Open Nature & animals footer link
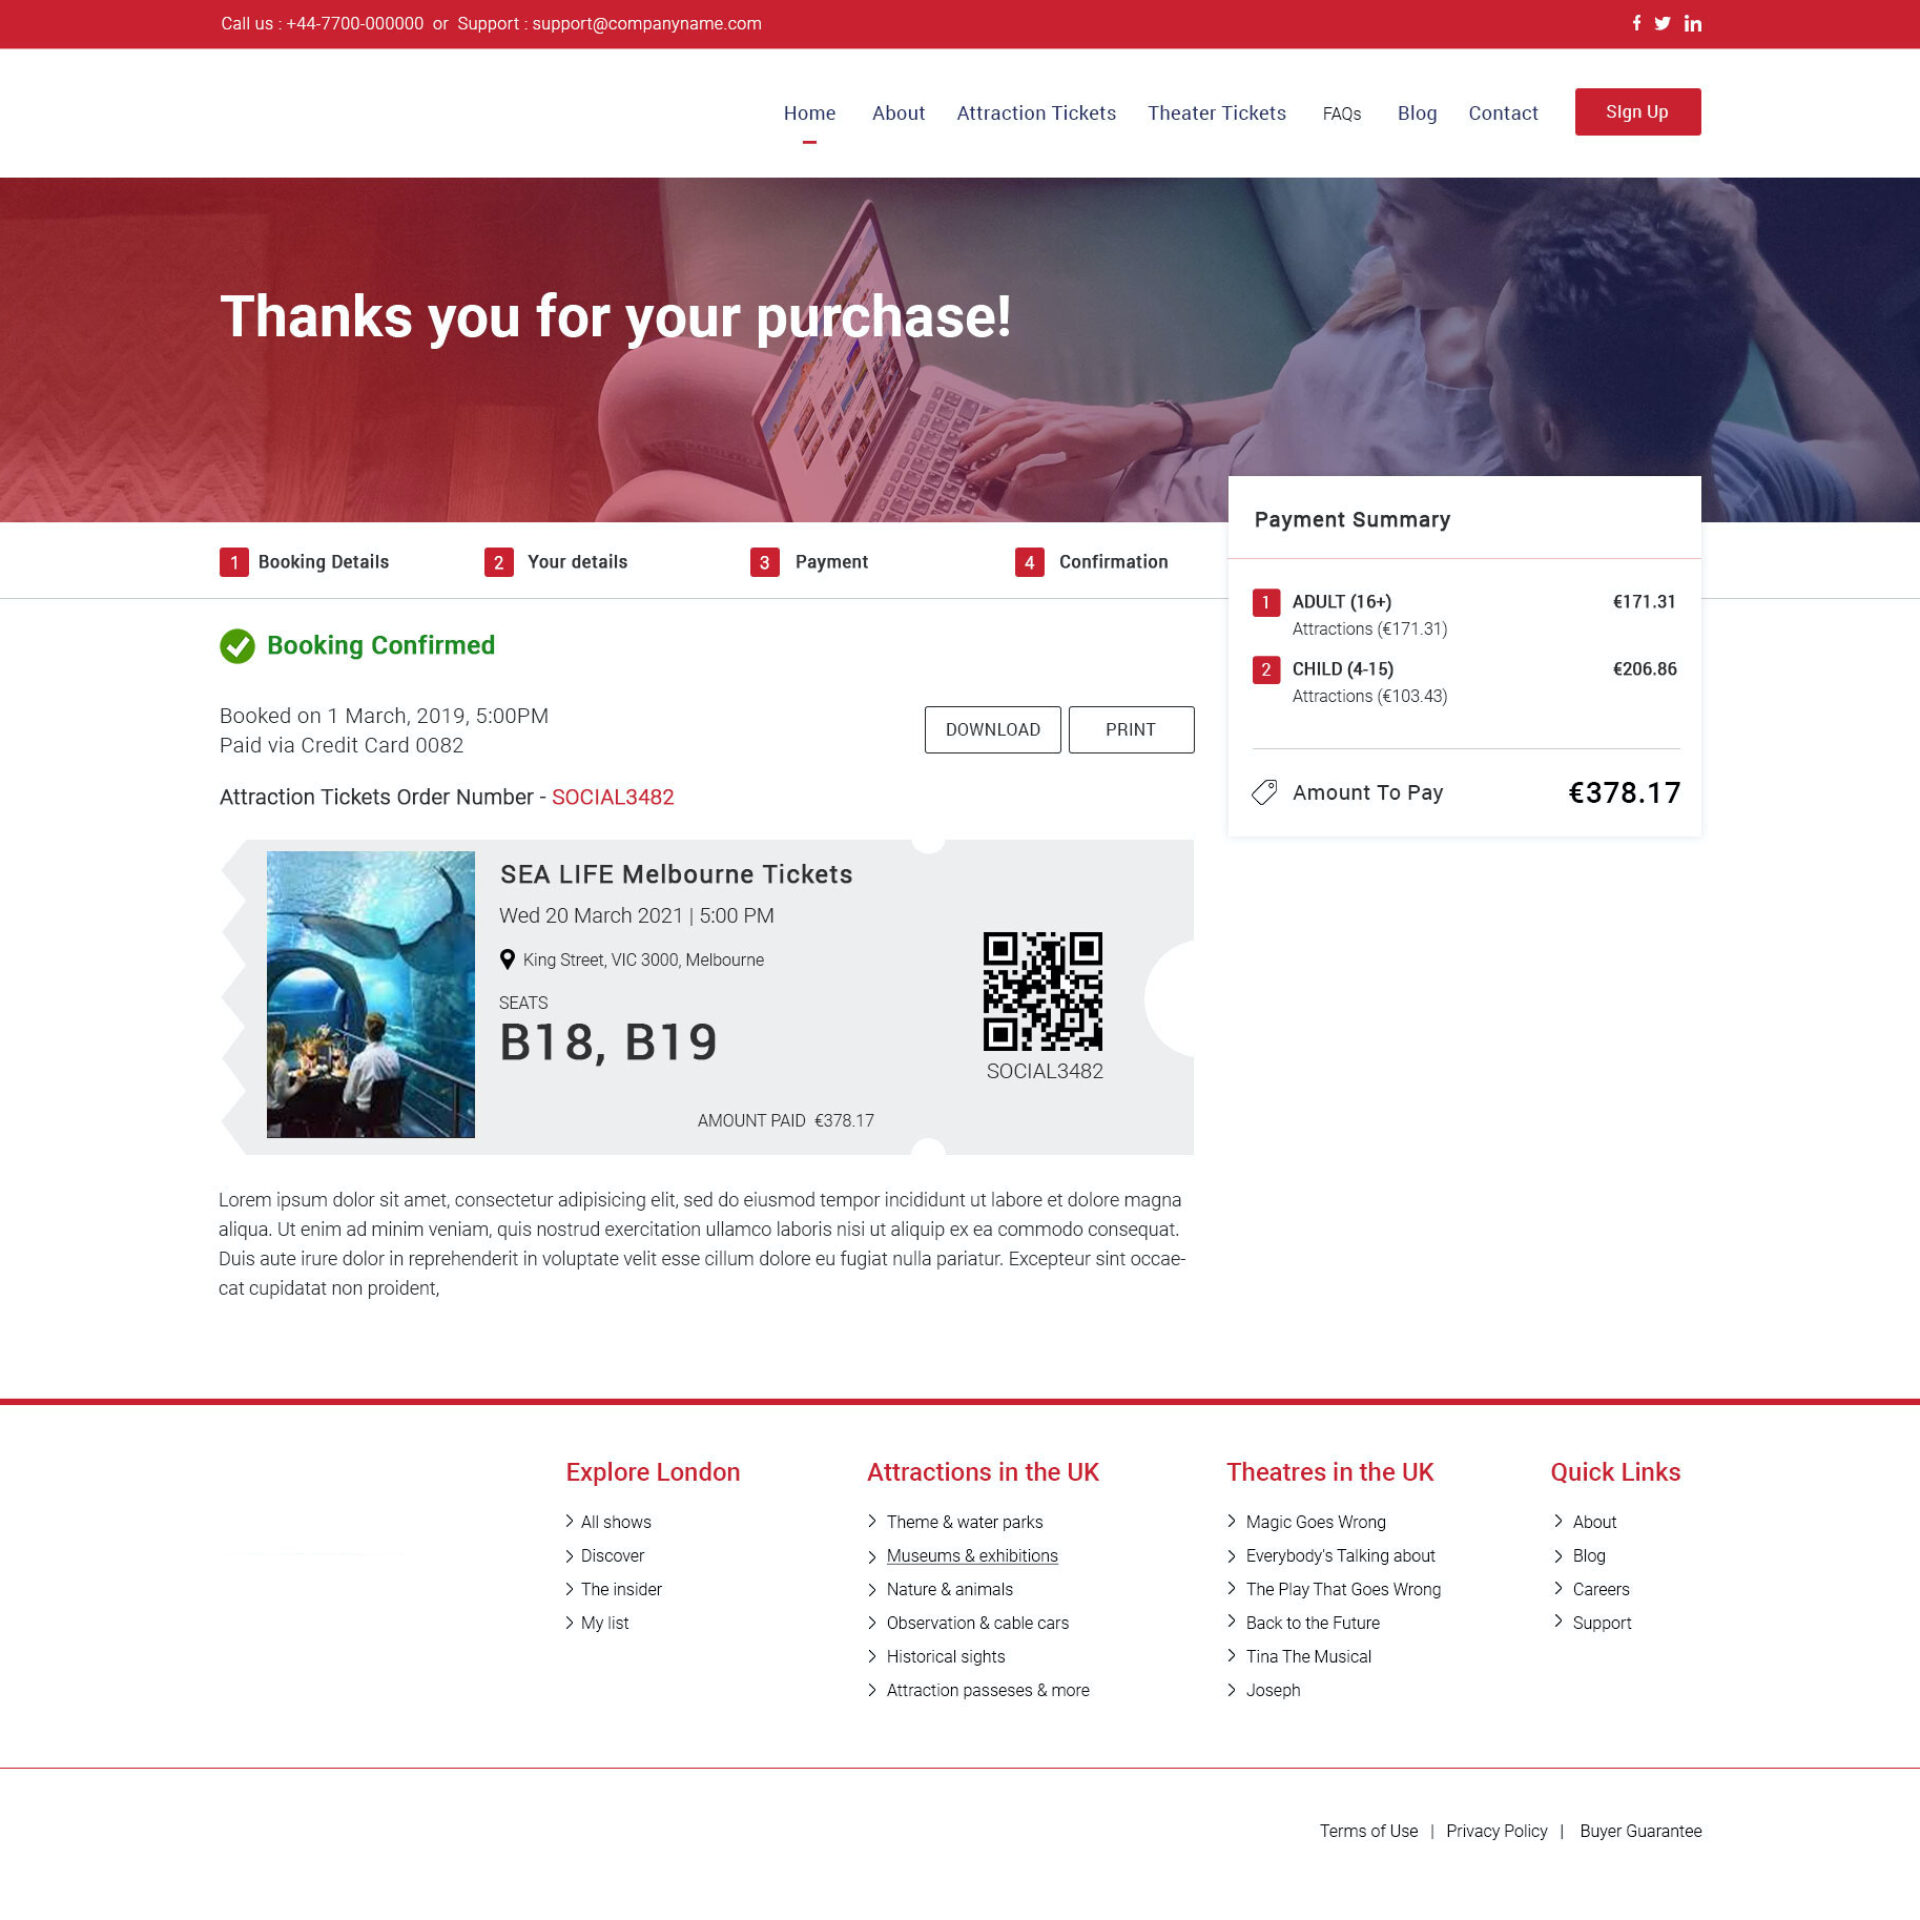This screenshot has height=1920, width=1920. pyautogui.click(x=949, y=1590)
